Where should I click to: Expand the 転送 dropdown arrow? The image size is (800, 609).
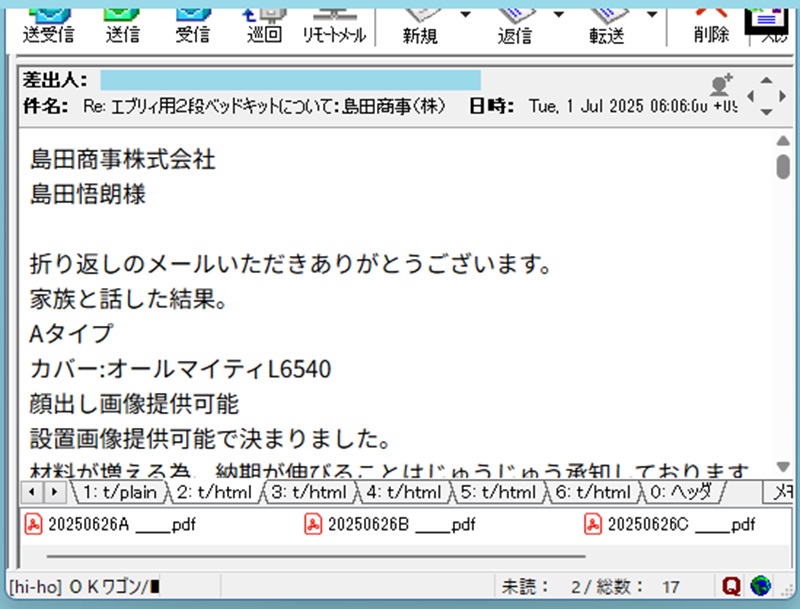point(651,15)
